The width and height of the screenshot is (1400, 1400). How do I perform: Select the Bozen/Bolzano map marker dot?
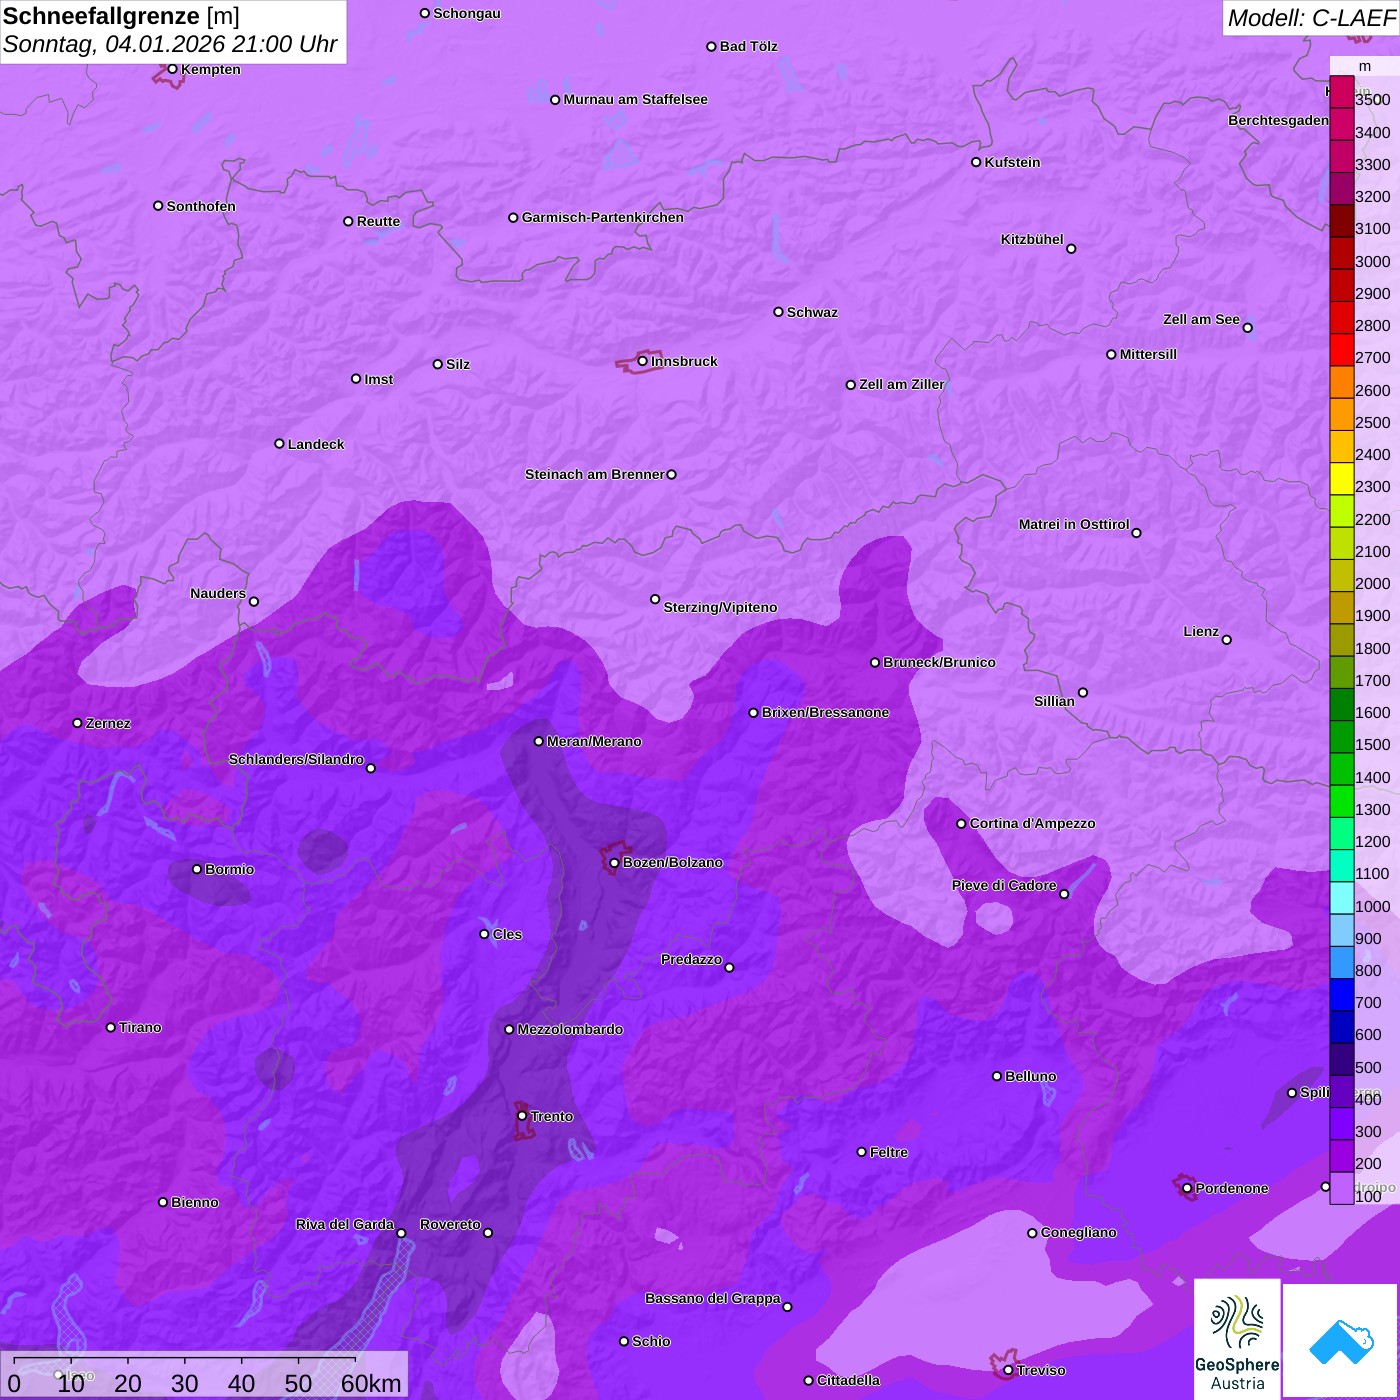click(614, 863)
